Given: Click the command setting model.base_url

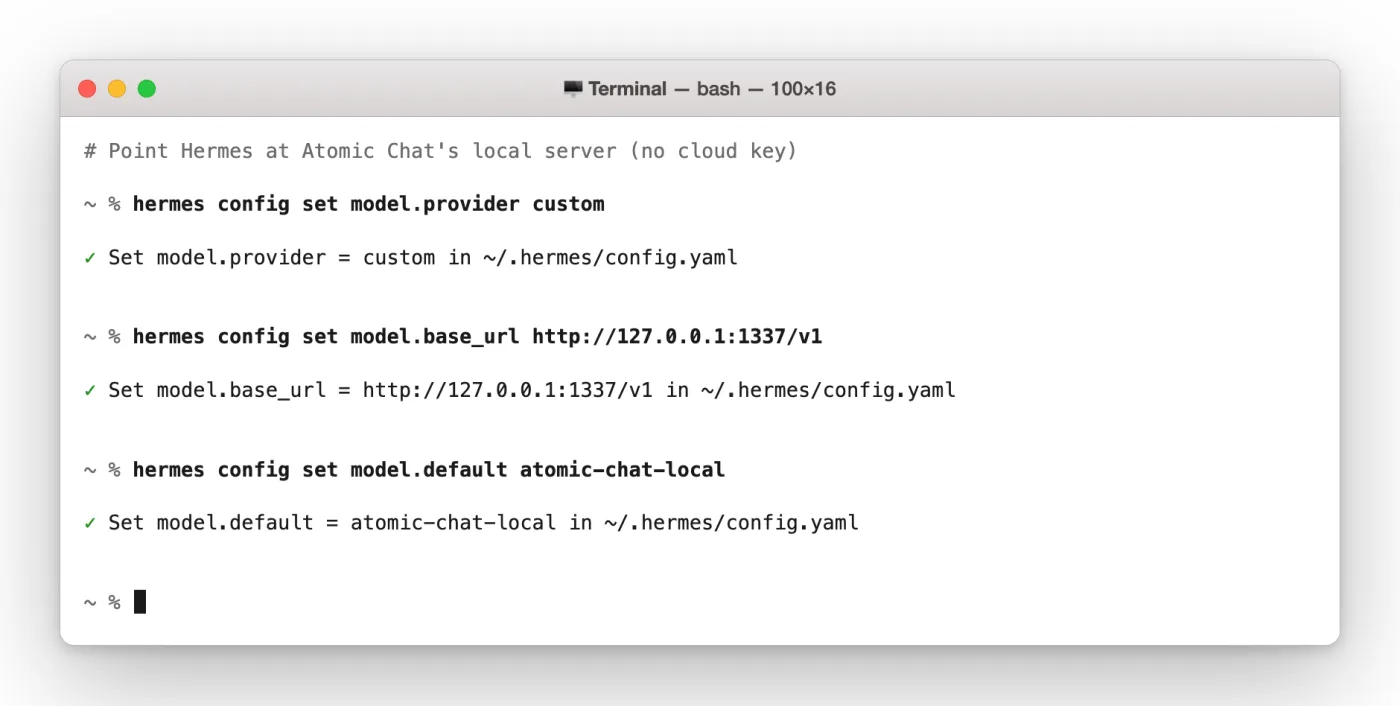Looking at the screenshot, I should pos(477,337).
